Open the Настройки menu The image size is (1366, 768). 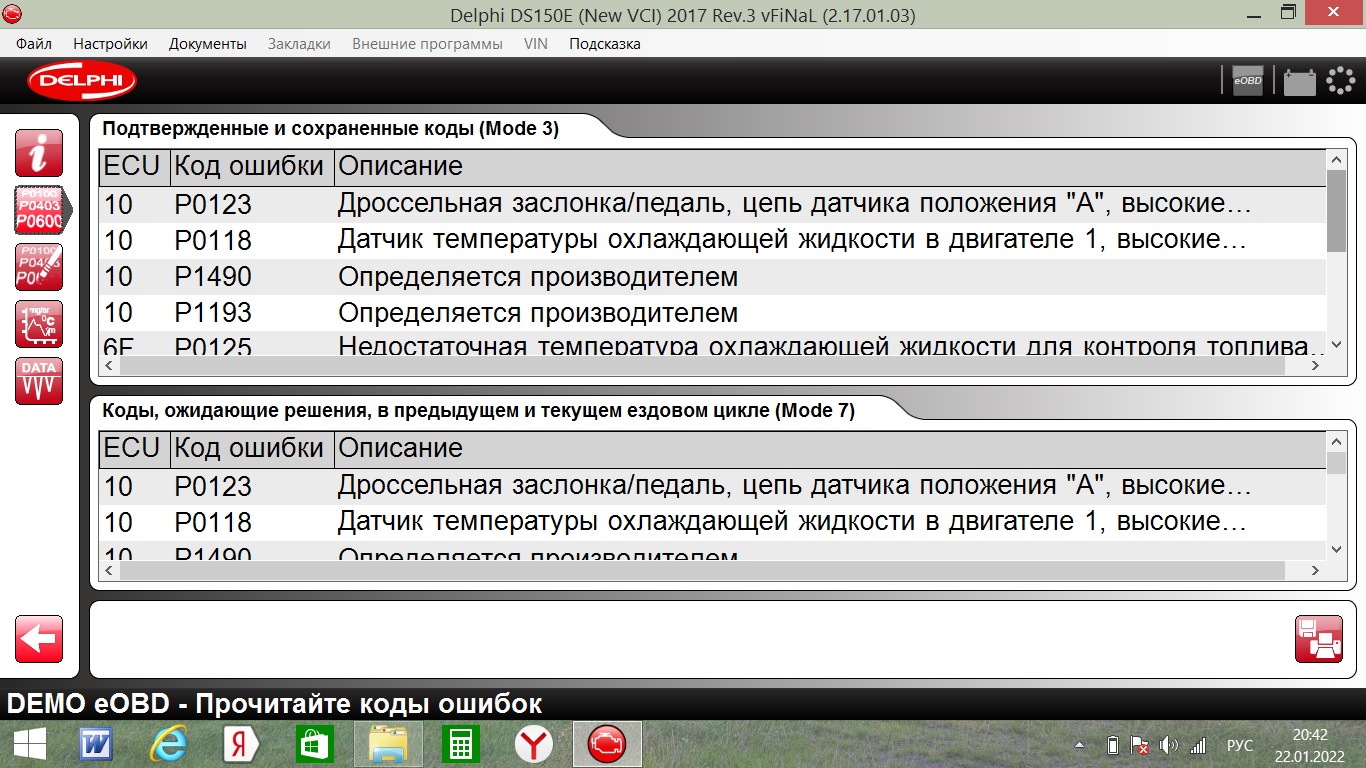(x=110, y=44)
